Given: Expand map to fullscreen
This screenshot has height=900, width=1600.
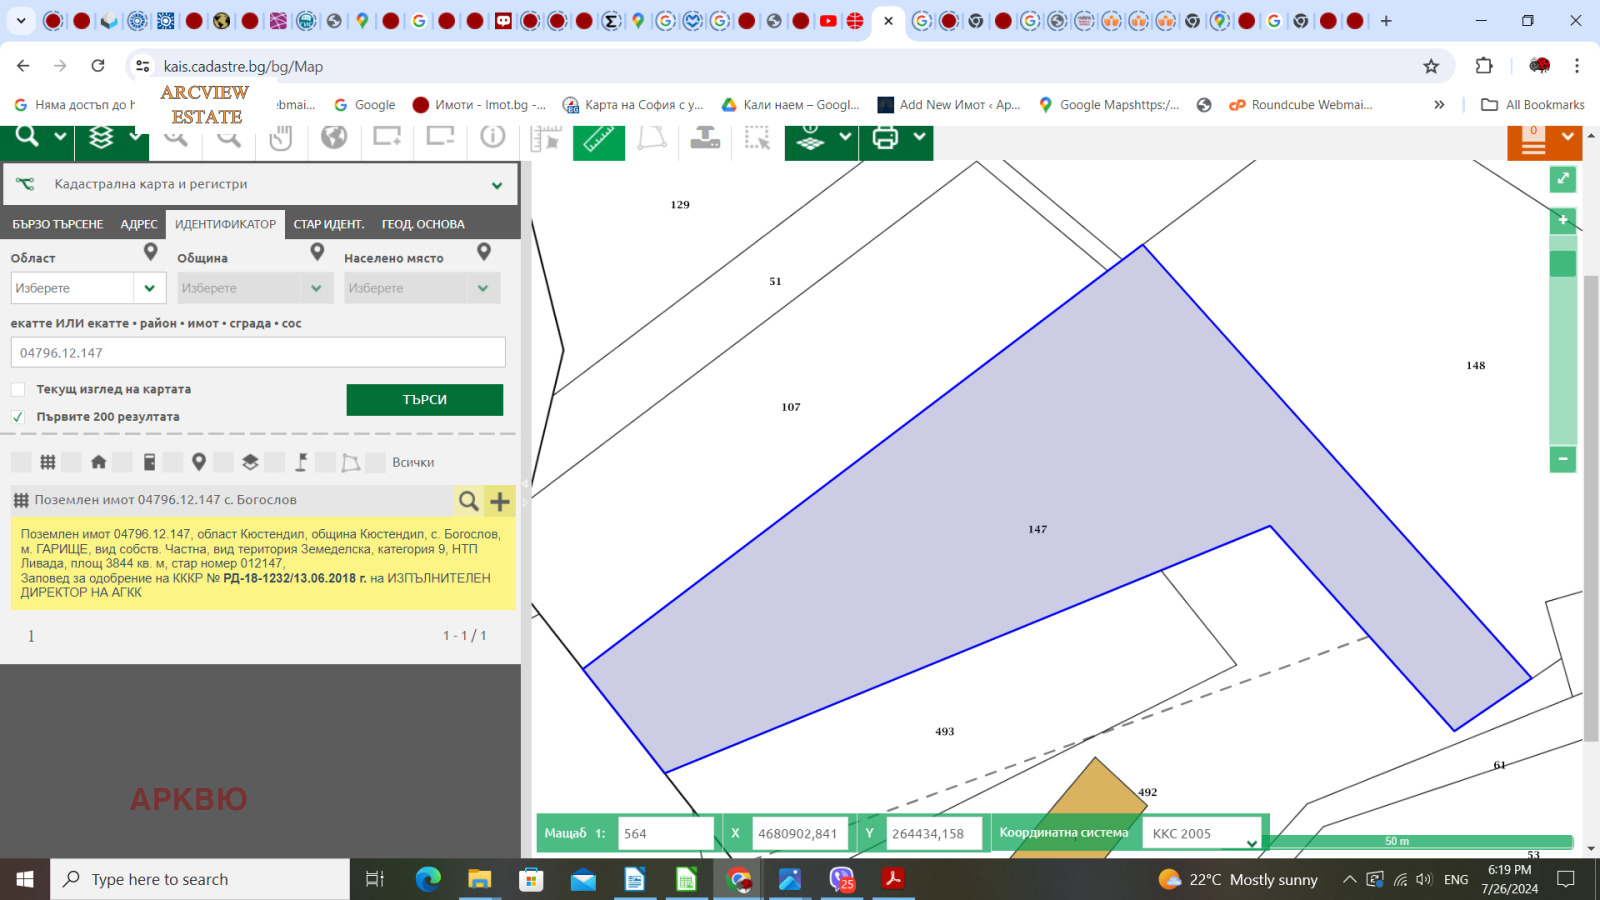Looking at the screenshot, I should click(1562, 179).
